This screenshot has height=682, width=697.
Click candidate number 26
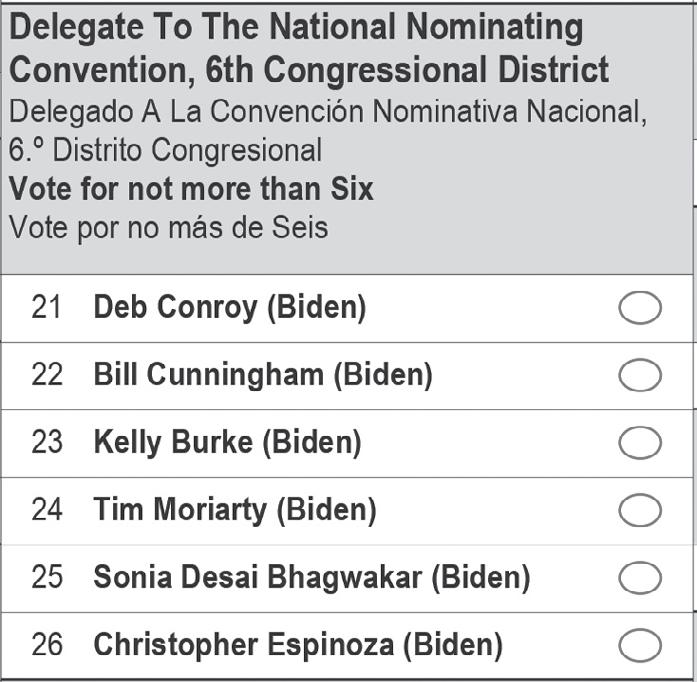[x=46, y=645]
